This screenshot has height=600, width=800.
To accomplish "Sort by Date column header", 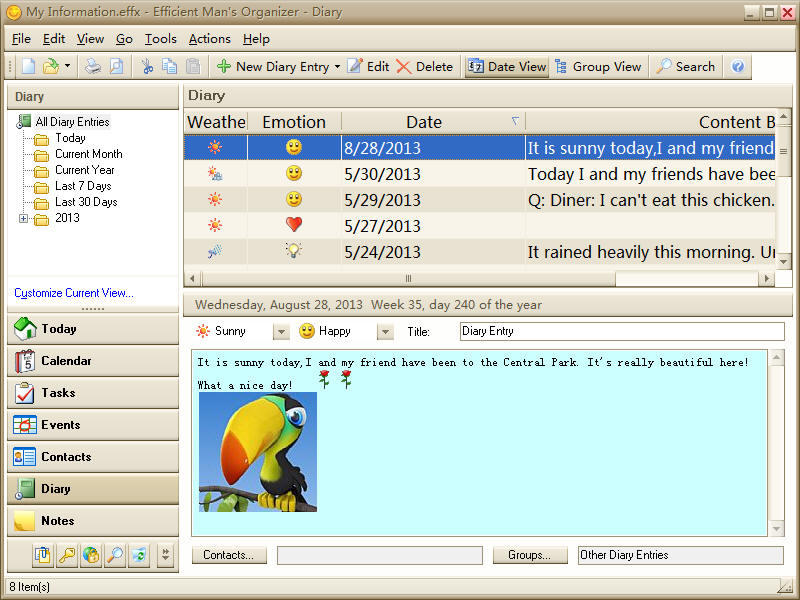I will tap(433, 122).
